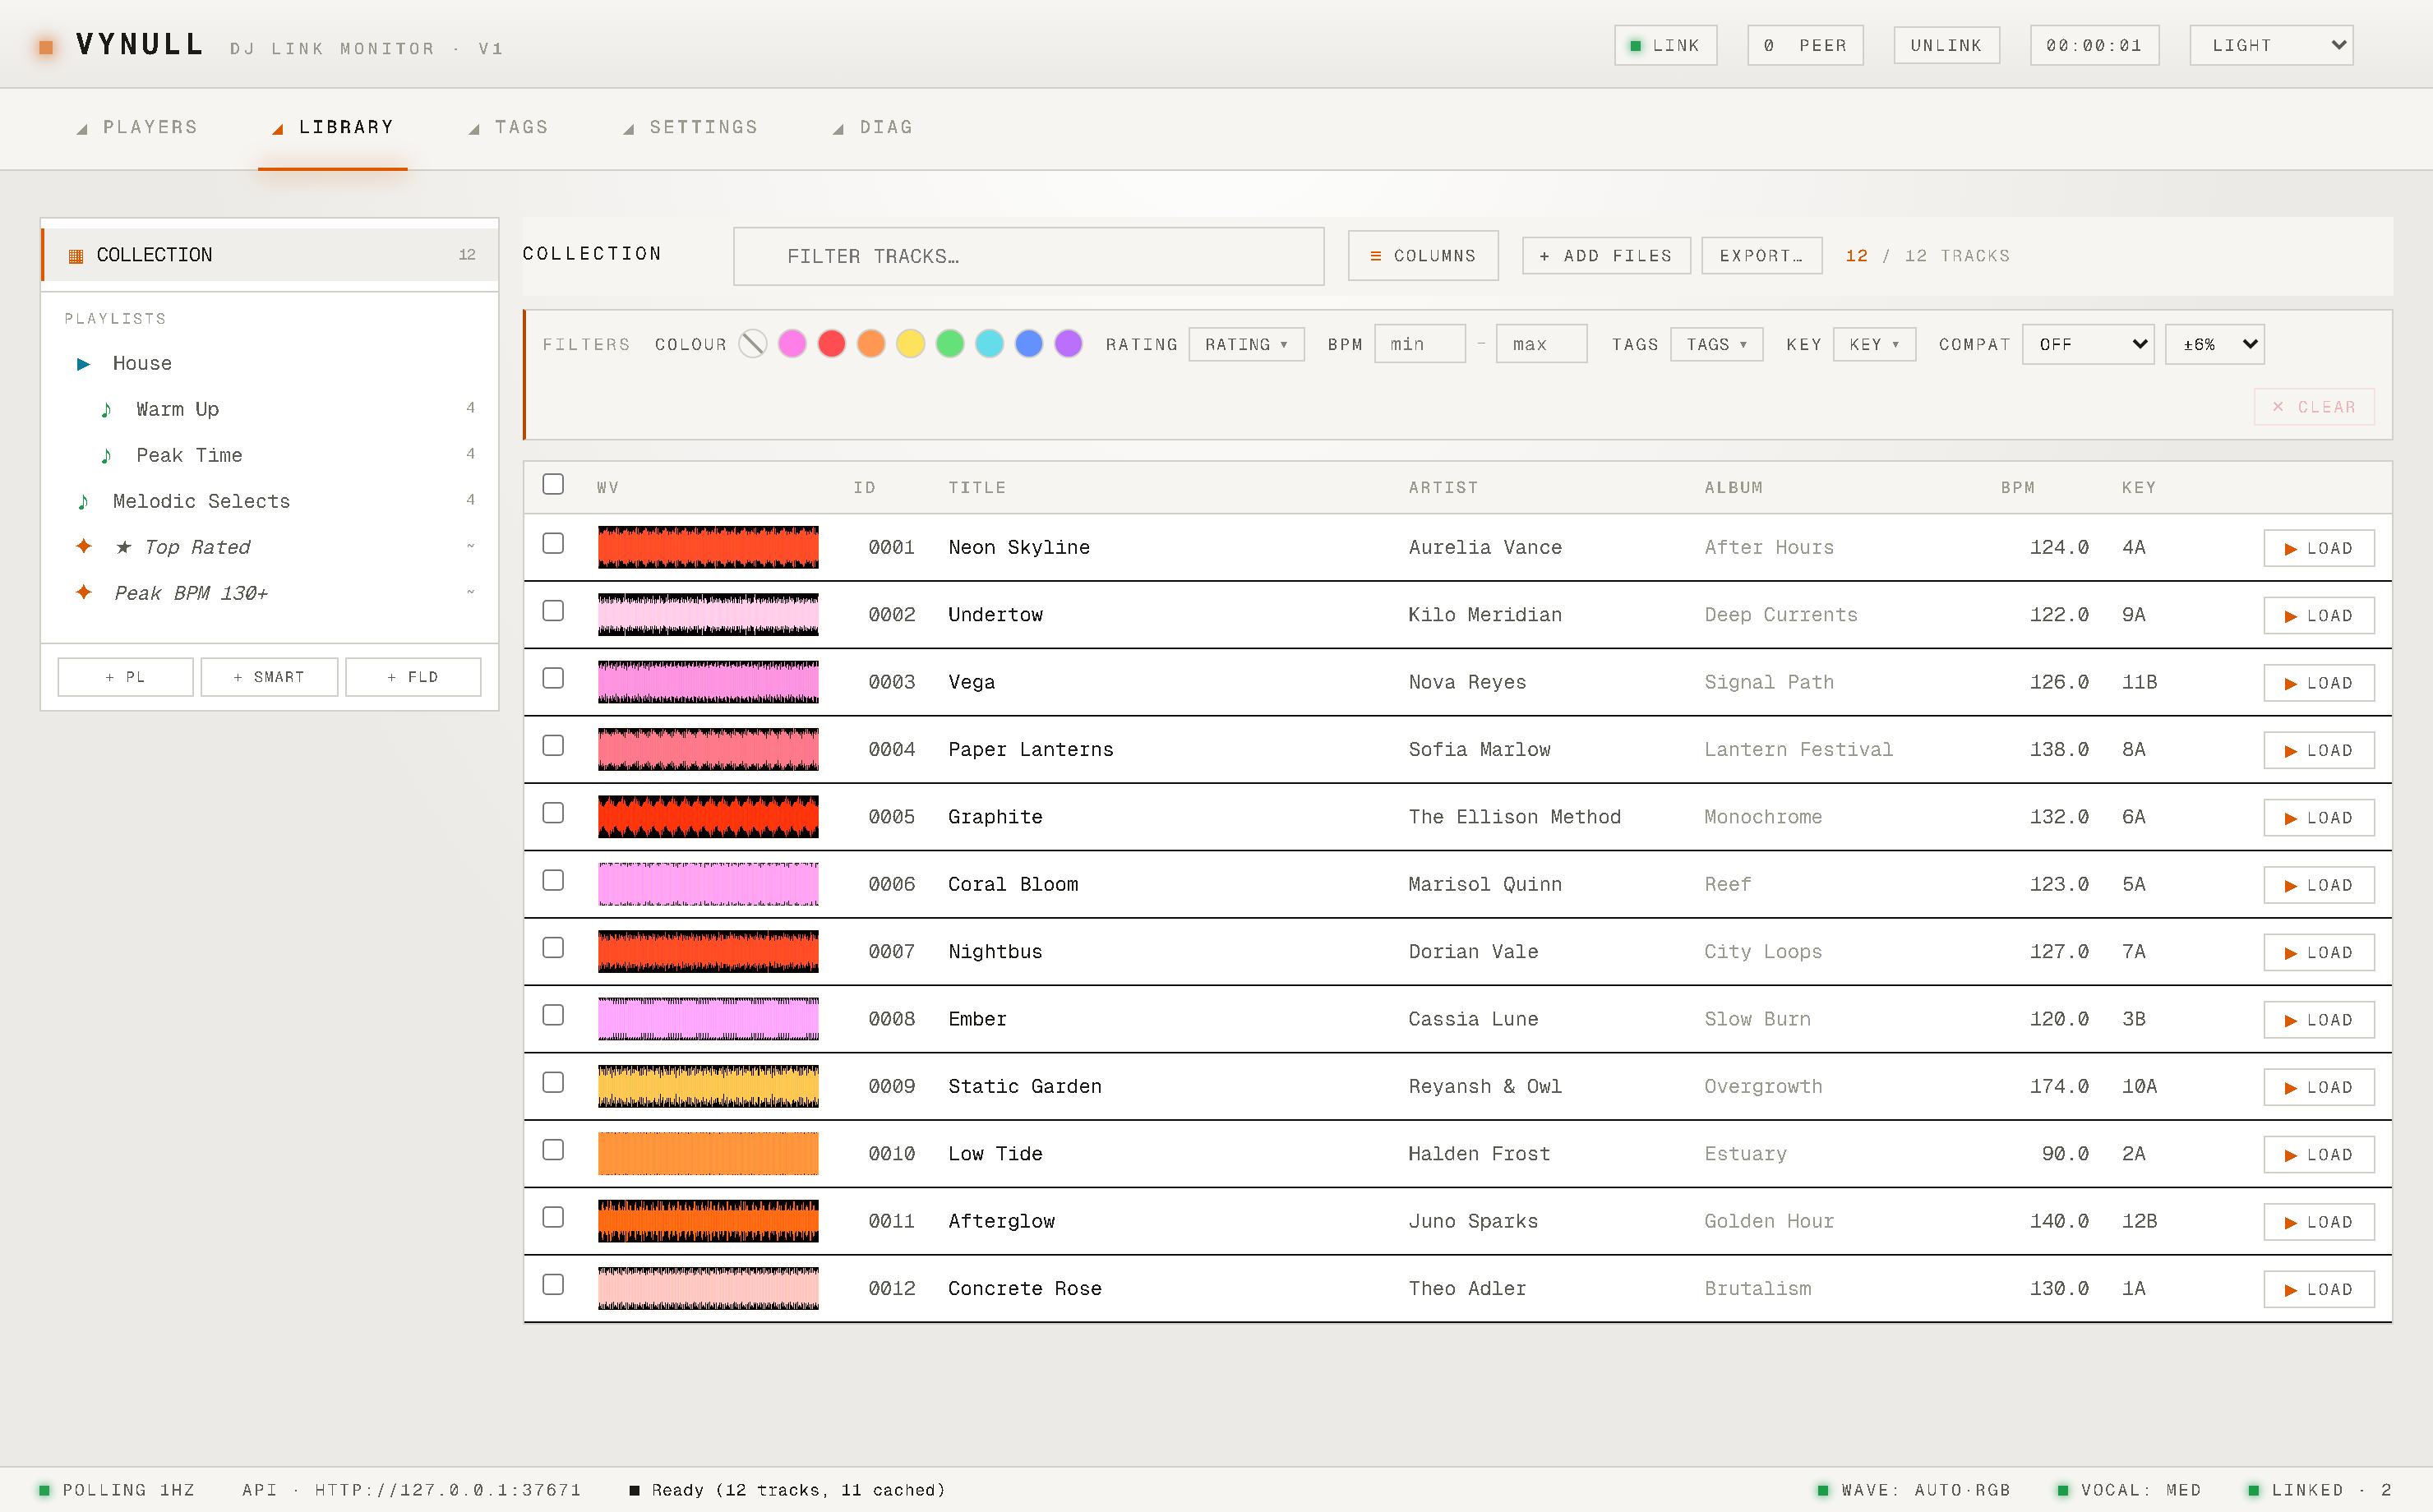The height and width of the screenshot is (1512, 2433).
Task: Click the UNLINK button
Action: tap(1946, 45)
